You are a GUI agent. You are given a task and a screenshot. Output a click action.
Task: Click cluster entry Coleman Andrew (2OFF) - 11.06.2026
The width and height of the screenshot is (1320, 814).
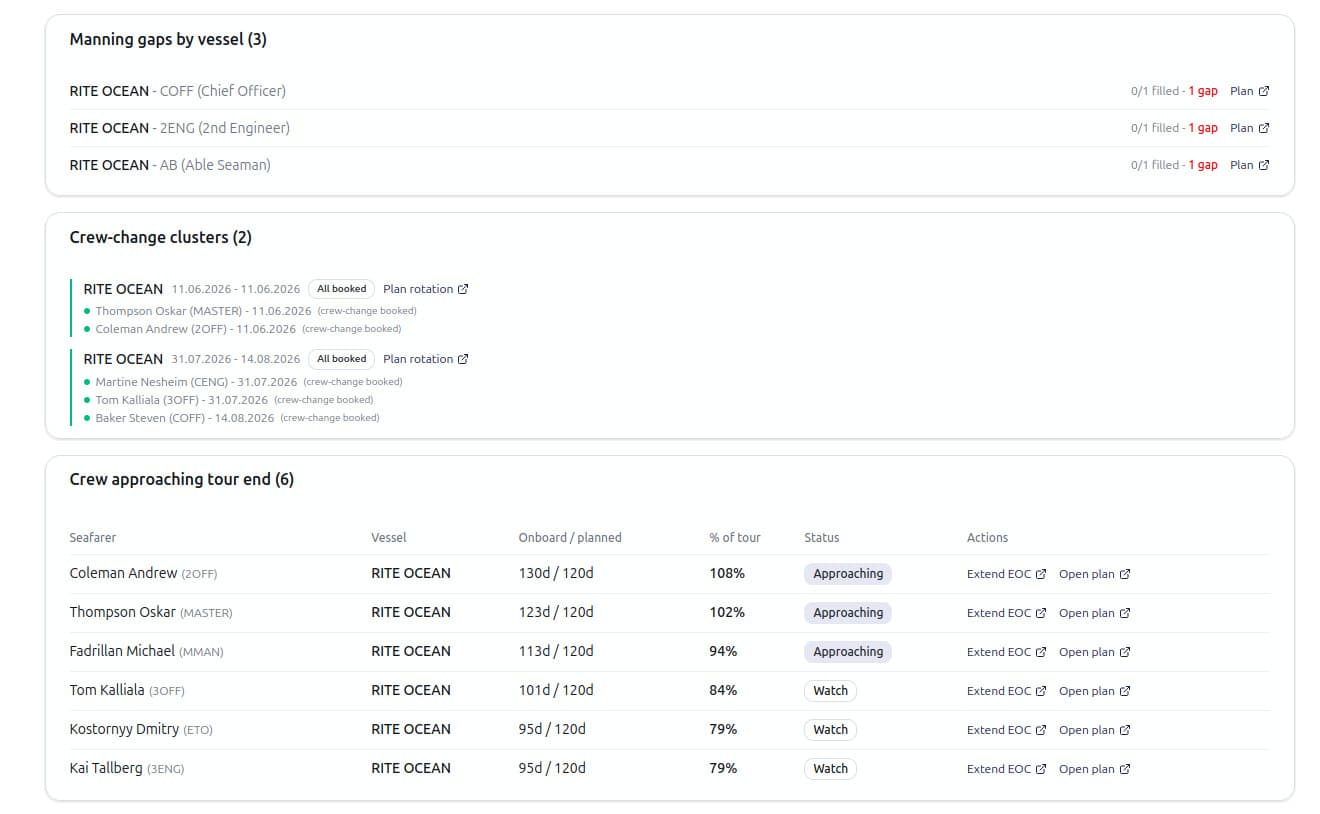coord(196,329)
